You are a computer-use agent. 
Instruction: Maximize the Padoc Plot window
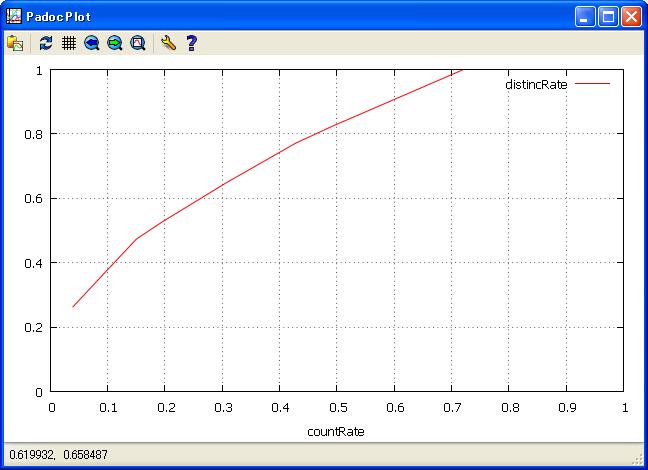[x=608, y=16]
